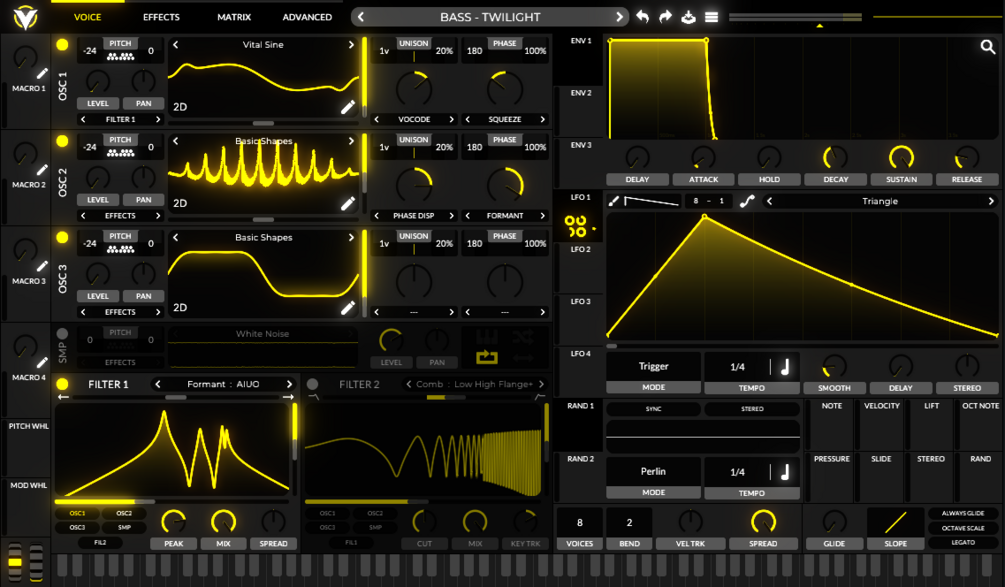Toggle OSC1 routing into Filter 1

coord(77,513)
